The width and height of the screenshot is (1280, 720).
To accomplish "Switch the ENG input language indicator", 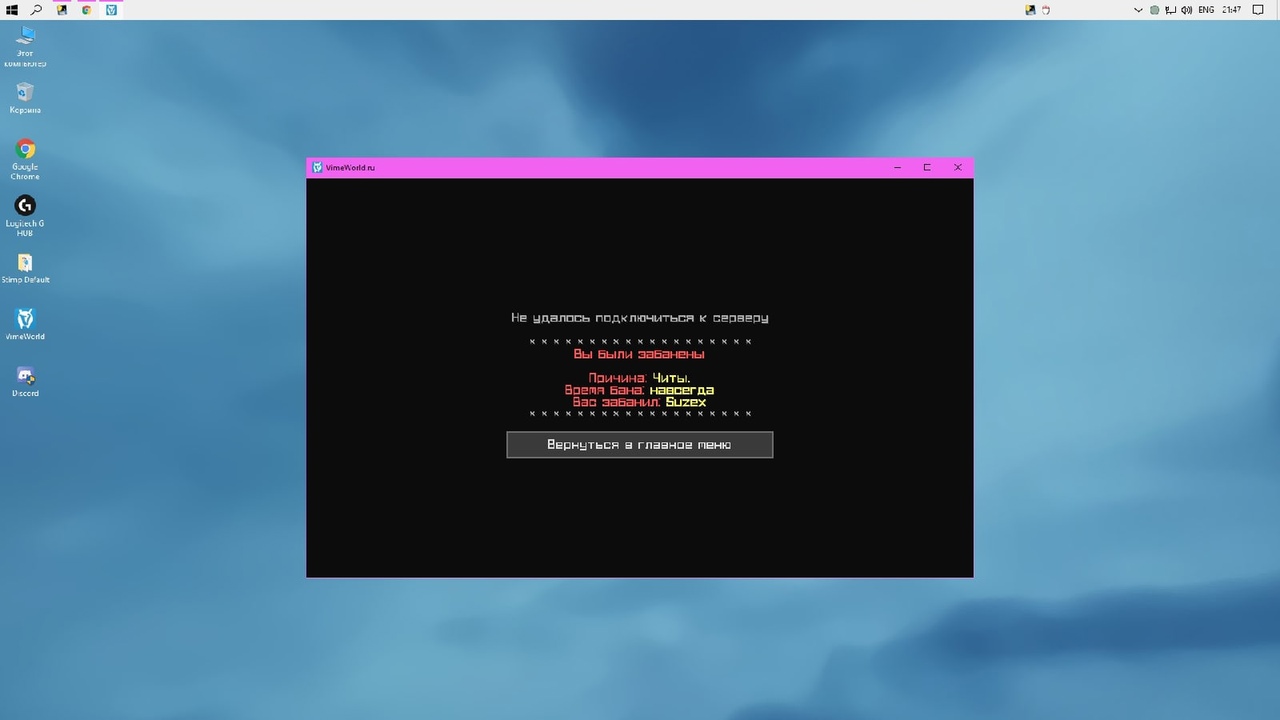I will (1206, 10).
